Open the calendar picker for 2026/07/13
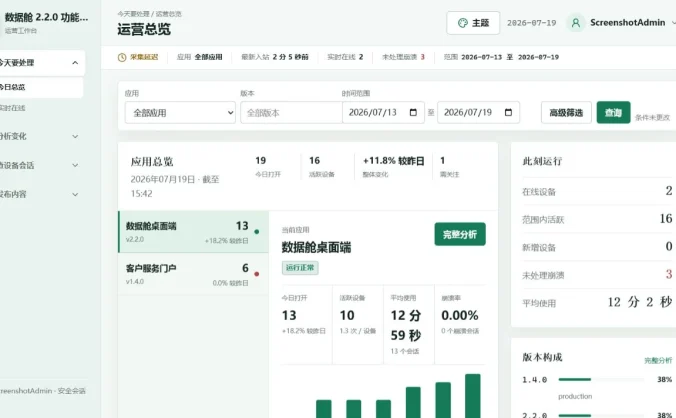Viewport: 676px width, 418px height. click(x=413, y=112)
